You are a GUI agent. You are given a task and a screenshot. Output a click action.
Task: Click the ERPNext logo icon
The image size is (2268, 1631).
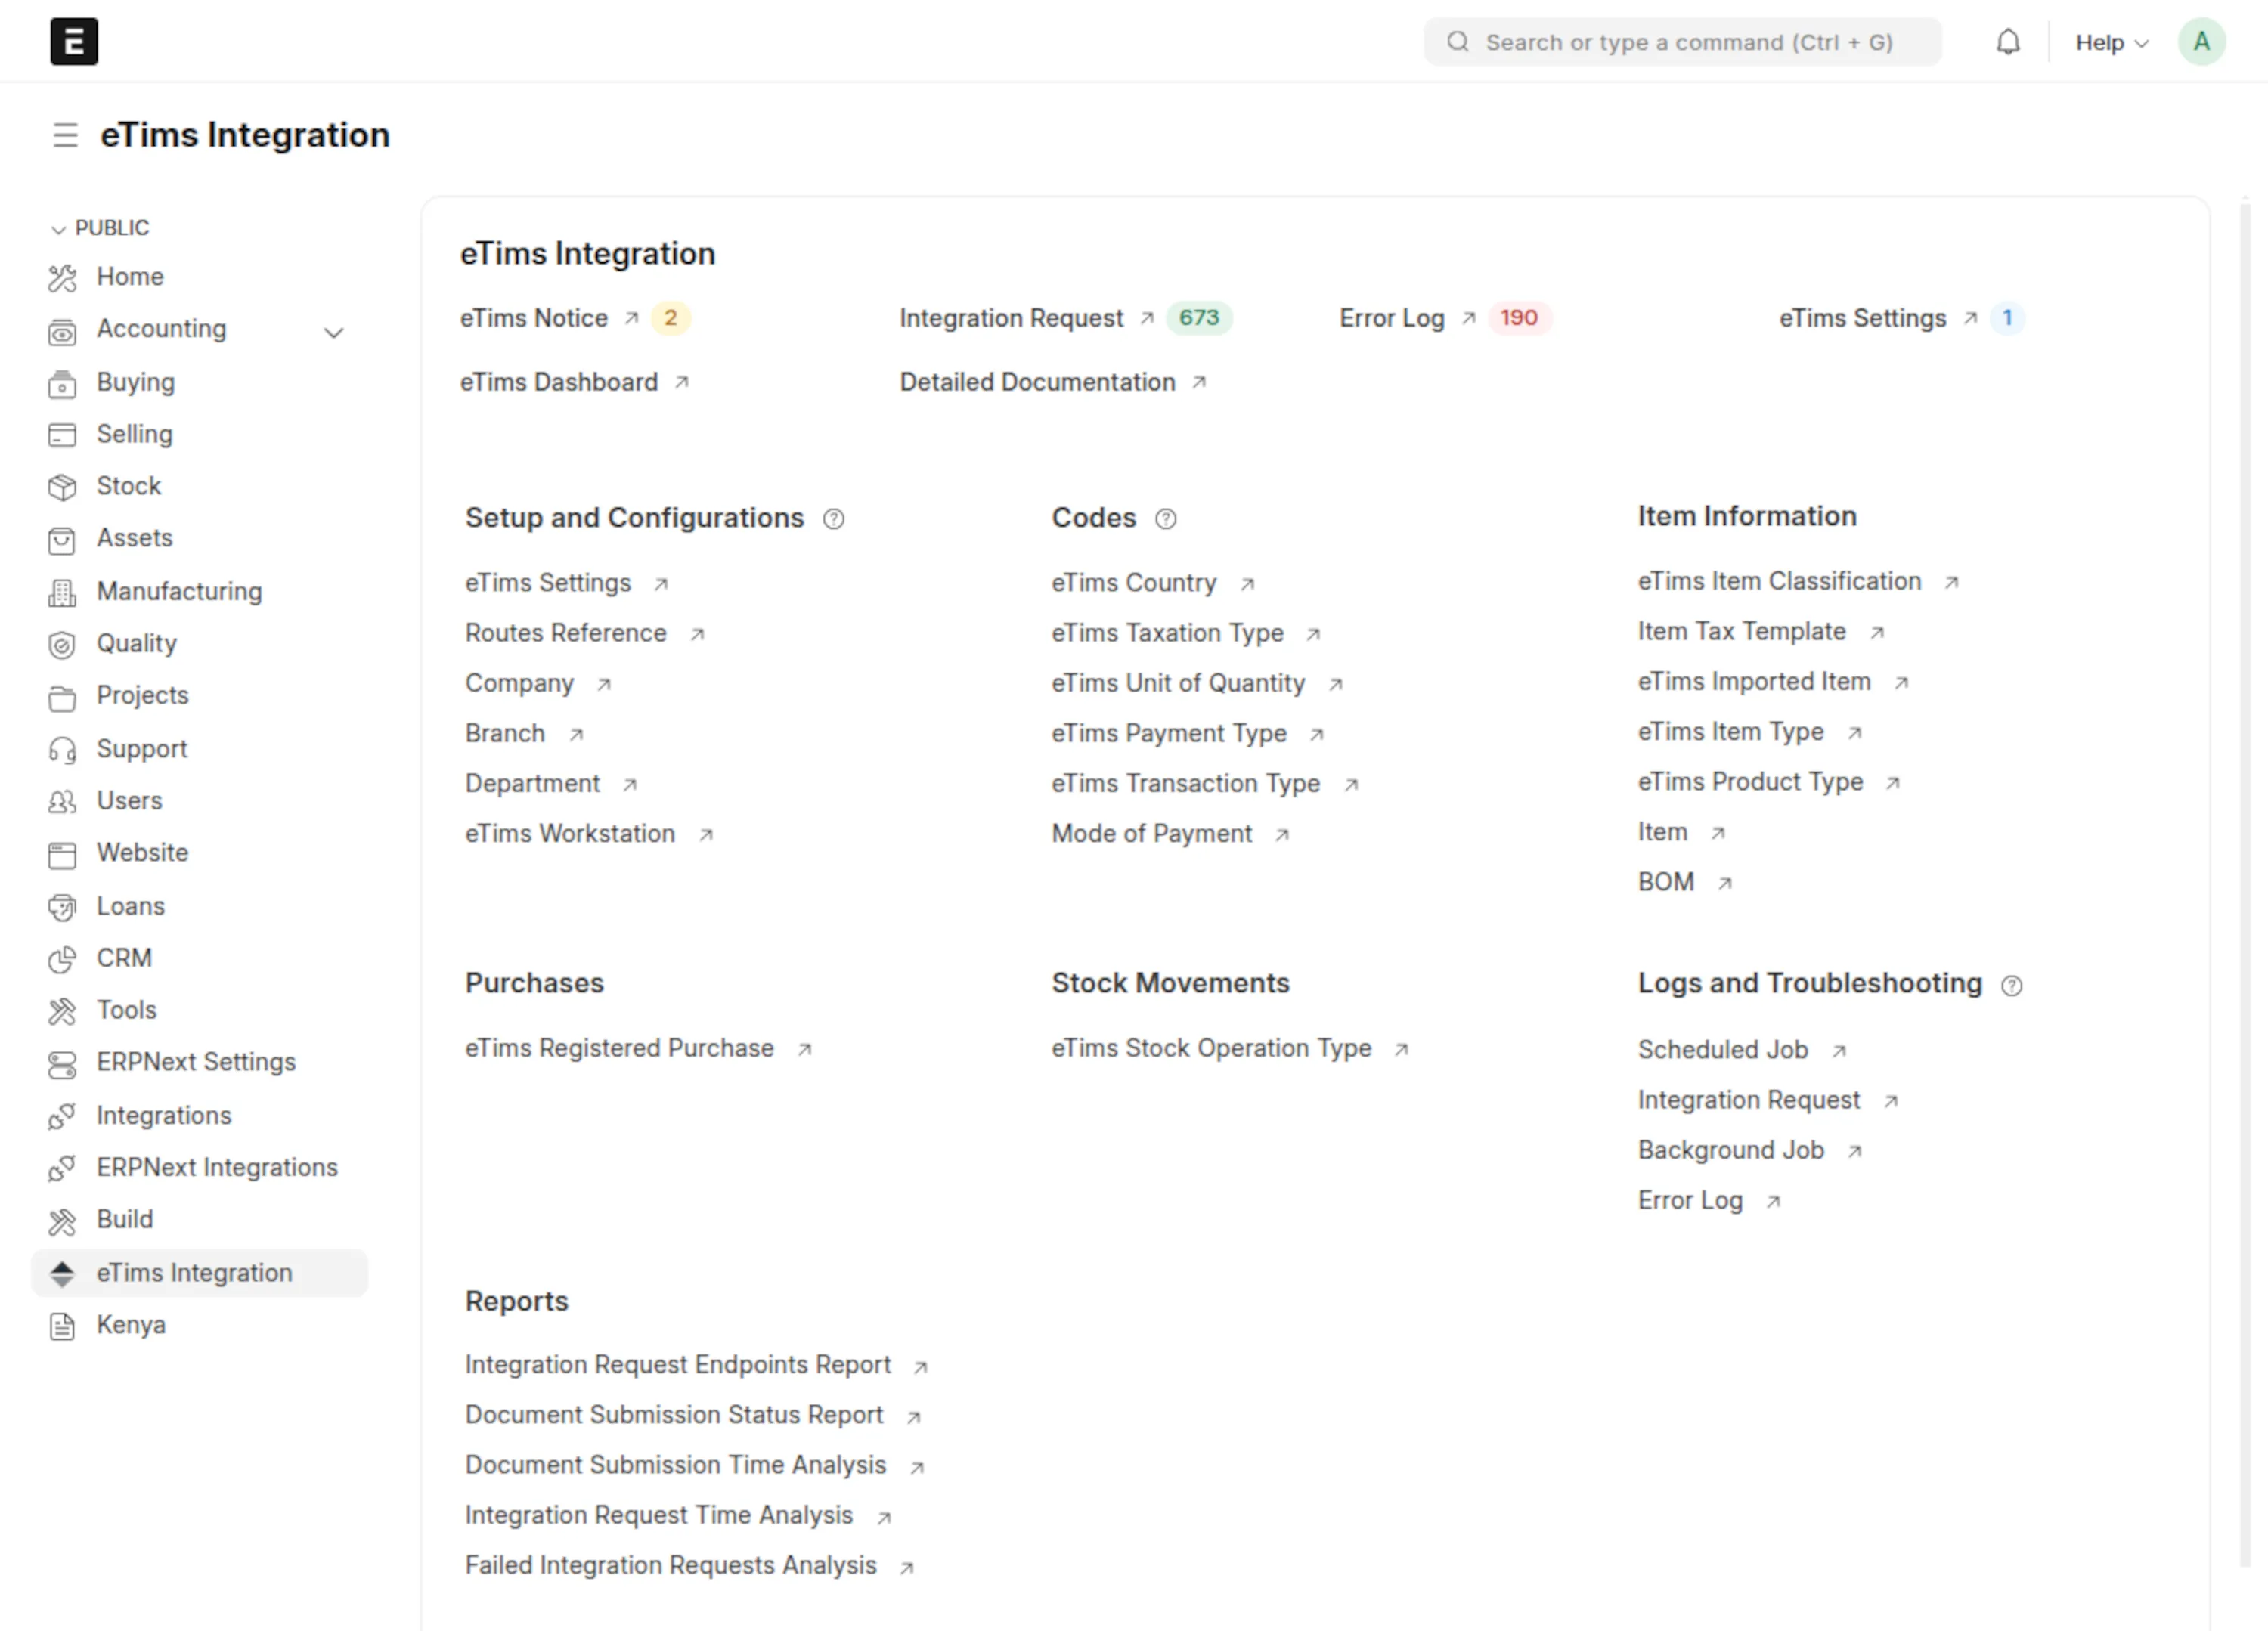[x=74, y=42]
